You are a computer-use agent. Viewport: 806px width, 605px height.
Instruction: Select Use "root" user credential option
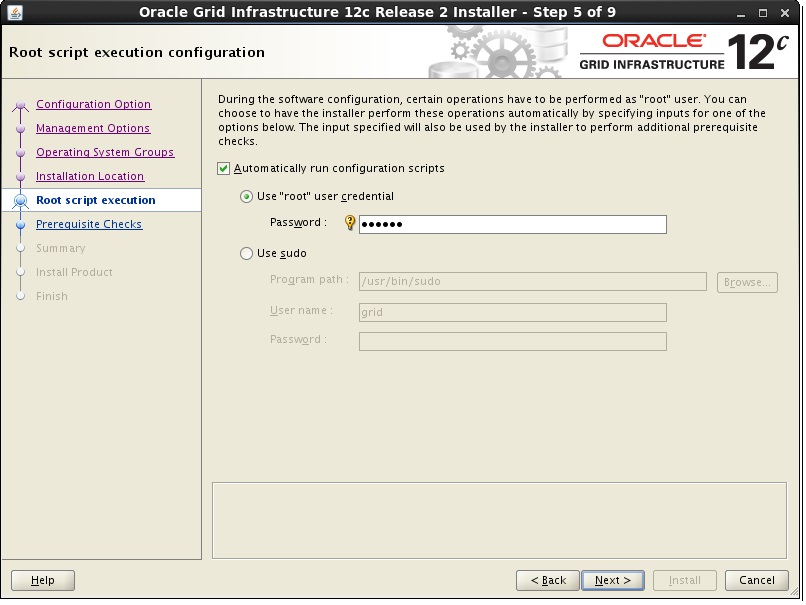pos(247,197)
